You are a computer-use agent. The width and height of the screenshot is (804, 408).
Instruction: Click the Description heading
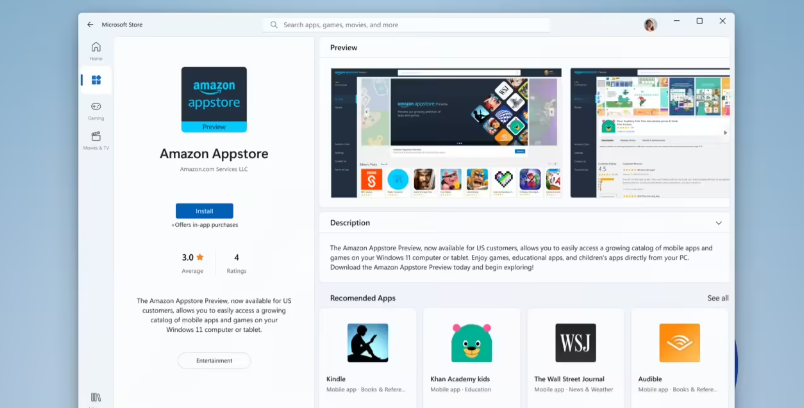click(x=350, y=223)
